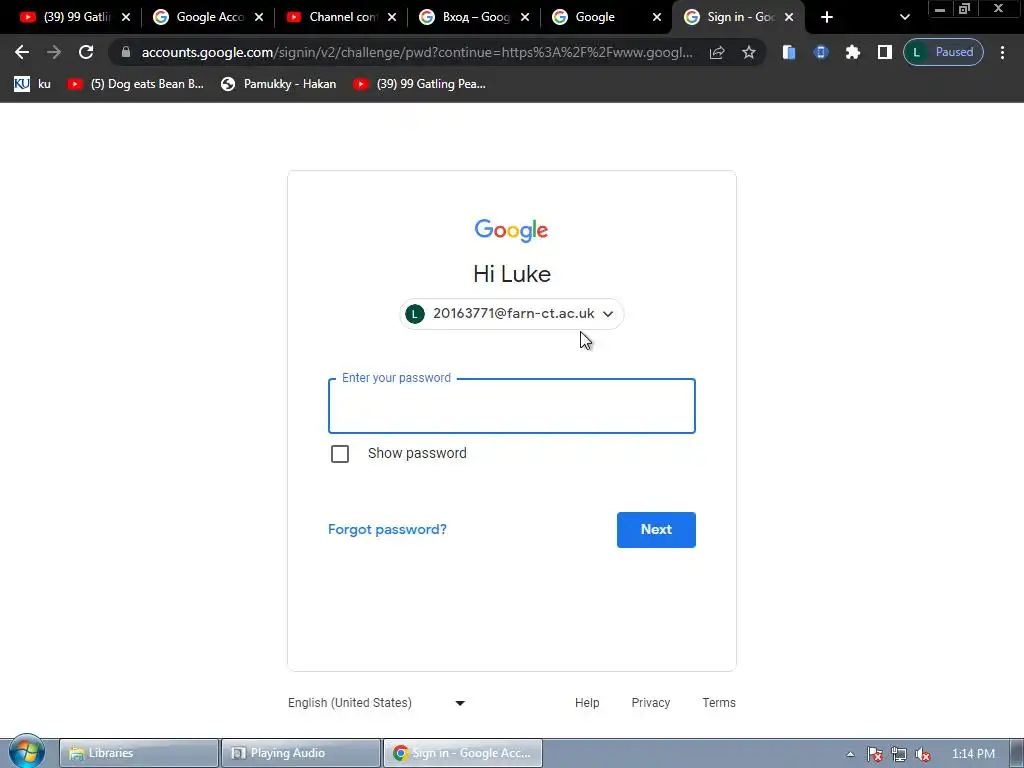Restore down the Chrome window
The height and width of the screenshot is (768, 1024).
click(964, 9)
